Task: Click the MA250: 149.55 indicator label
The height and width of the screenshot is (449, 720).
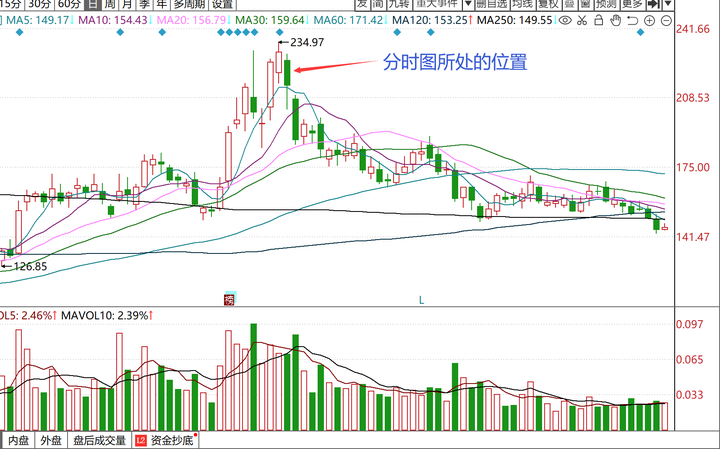Action: pos(517,20)
